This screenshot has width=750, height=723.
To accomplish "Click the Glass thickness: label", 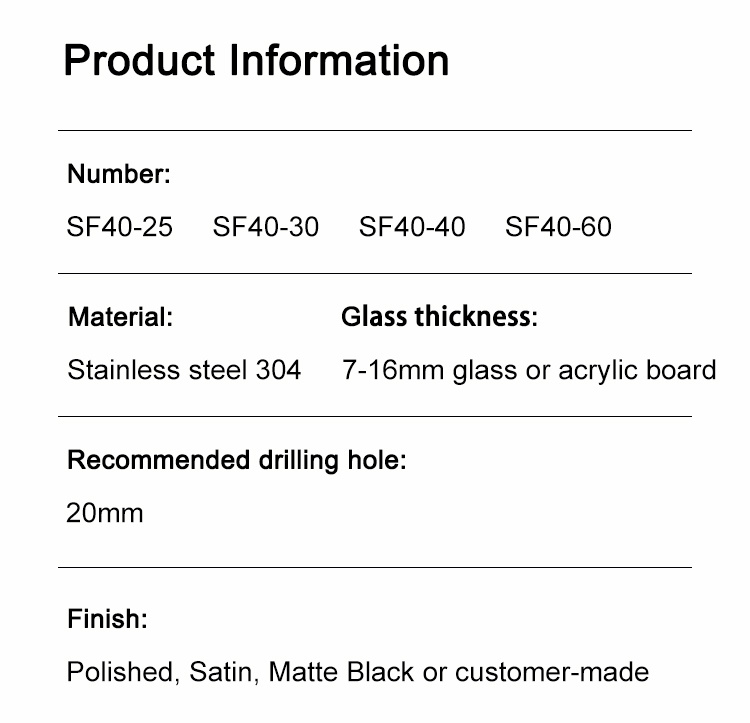I will click(x=440, y=317).
